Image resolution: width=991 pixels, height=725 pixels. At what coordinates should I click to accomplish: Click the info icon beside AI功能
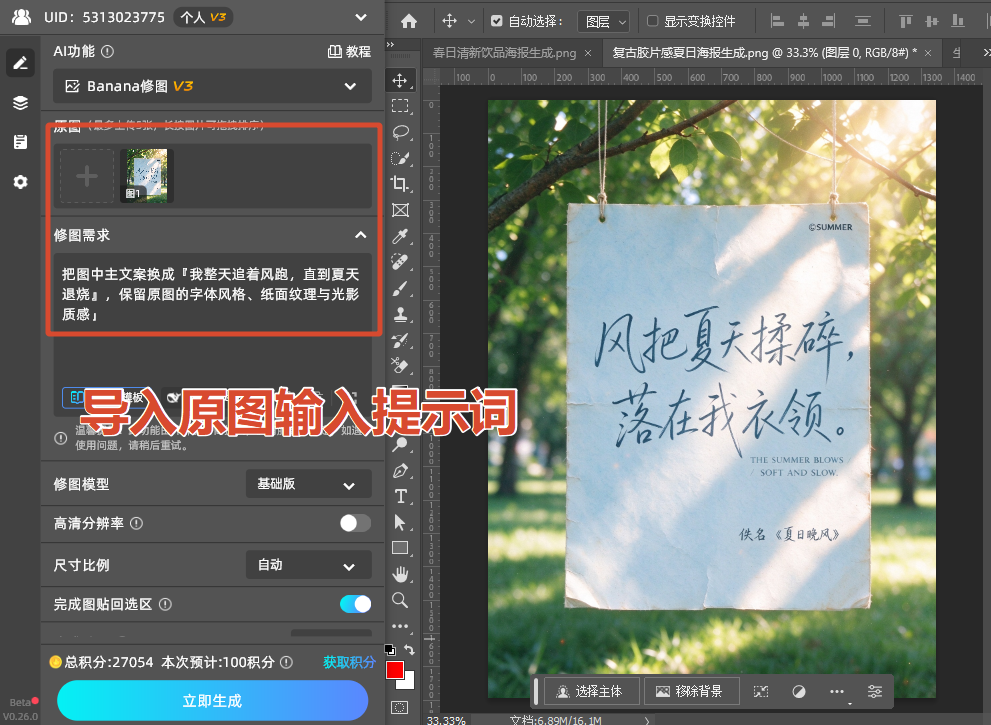[107, 52]
